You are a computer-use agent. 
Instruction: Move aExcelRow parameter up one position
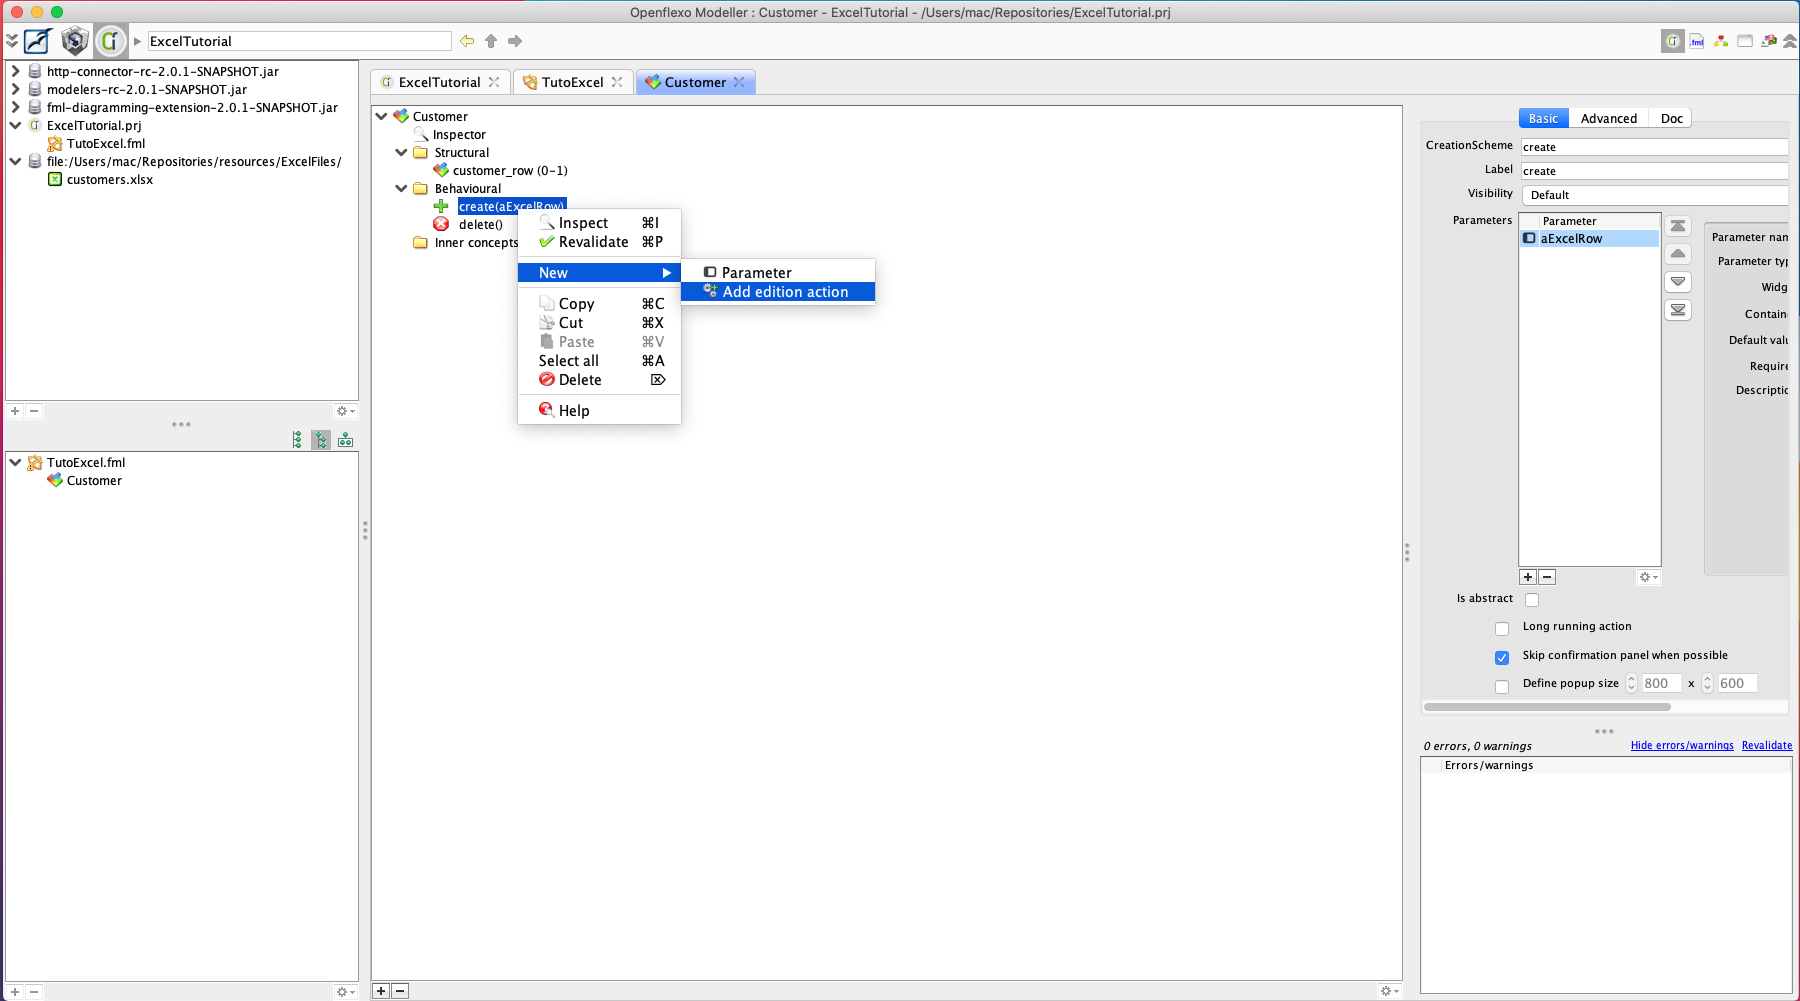pyautogui.click(x=1678, y=254)
